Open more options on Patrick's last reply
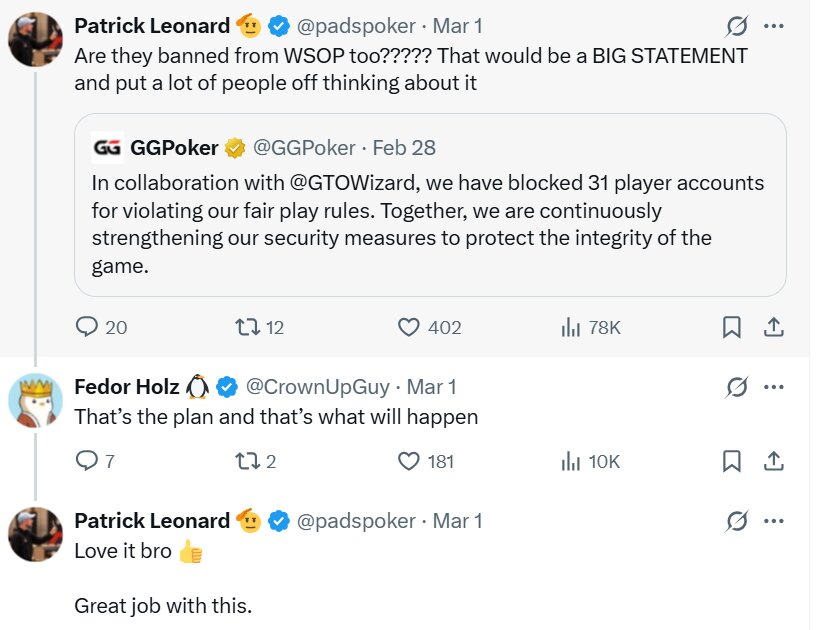The width and height of the screenshot is (817, 630). (773, 520)
